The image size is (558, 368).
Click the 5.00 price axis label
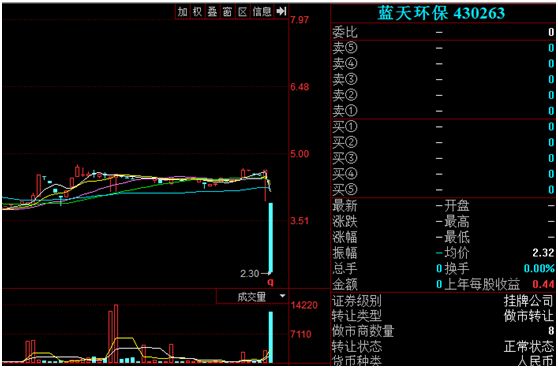tap(300, 154)
